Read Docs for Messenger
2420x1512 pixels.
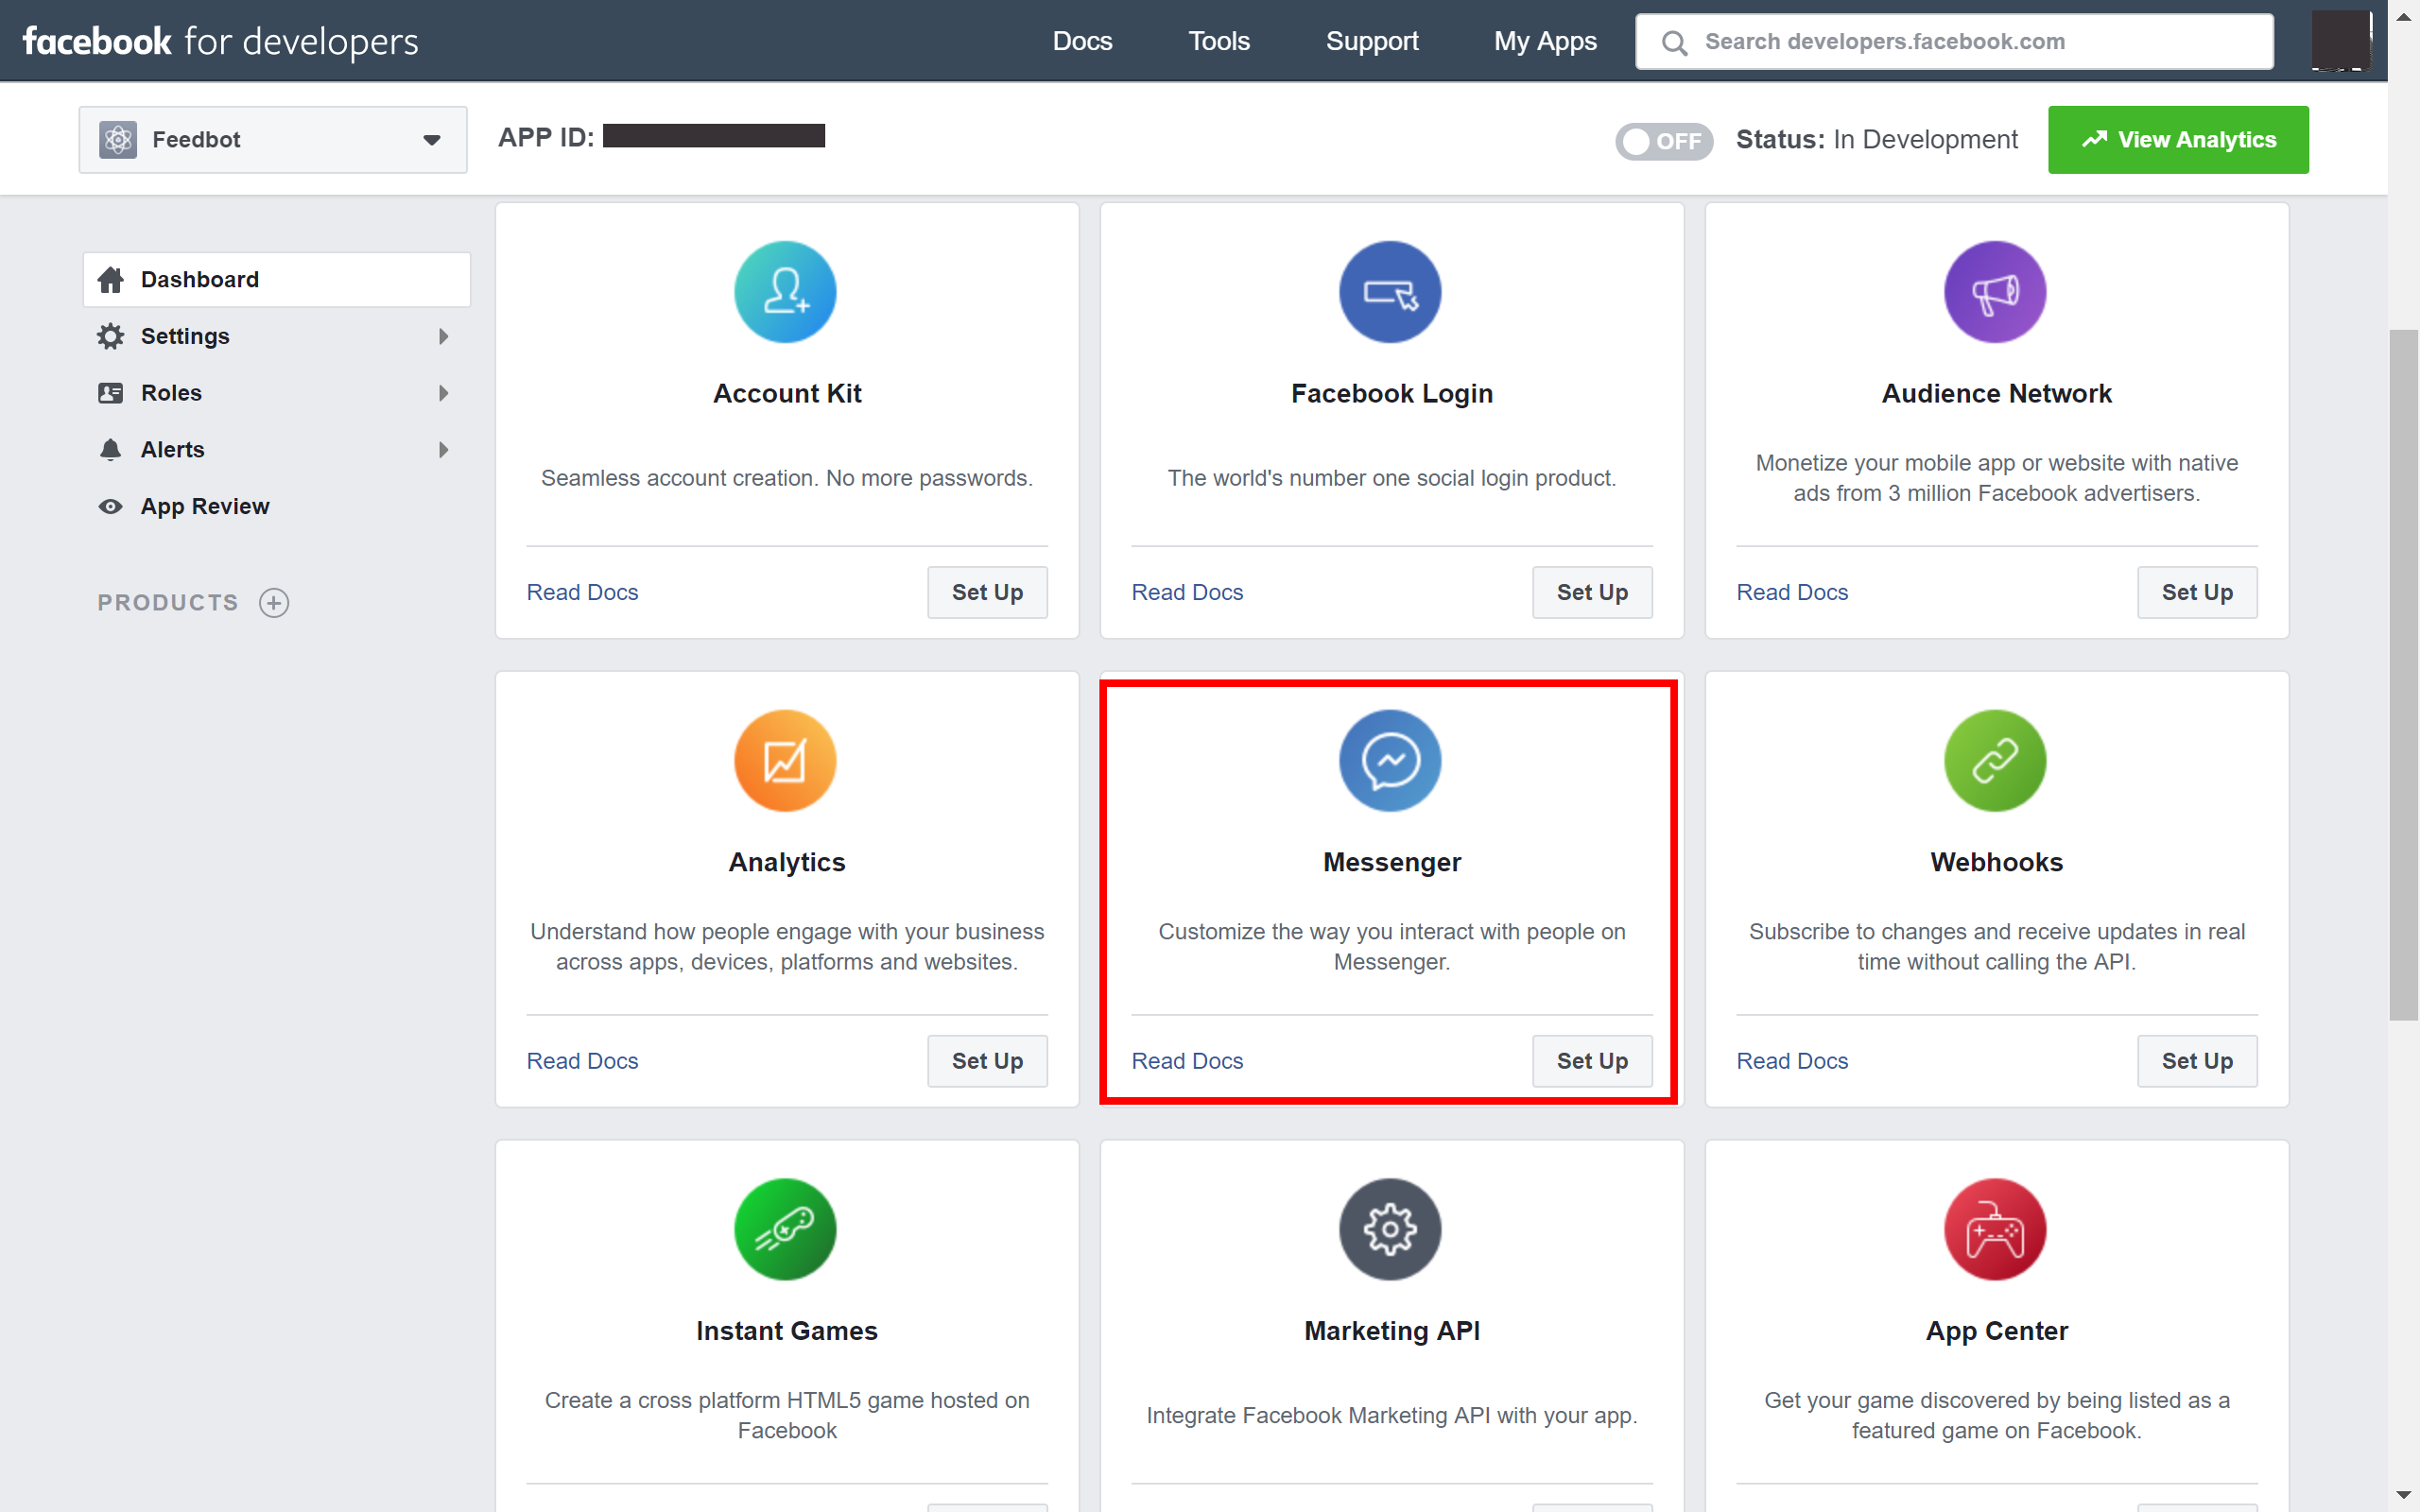coord(1187,1061)
